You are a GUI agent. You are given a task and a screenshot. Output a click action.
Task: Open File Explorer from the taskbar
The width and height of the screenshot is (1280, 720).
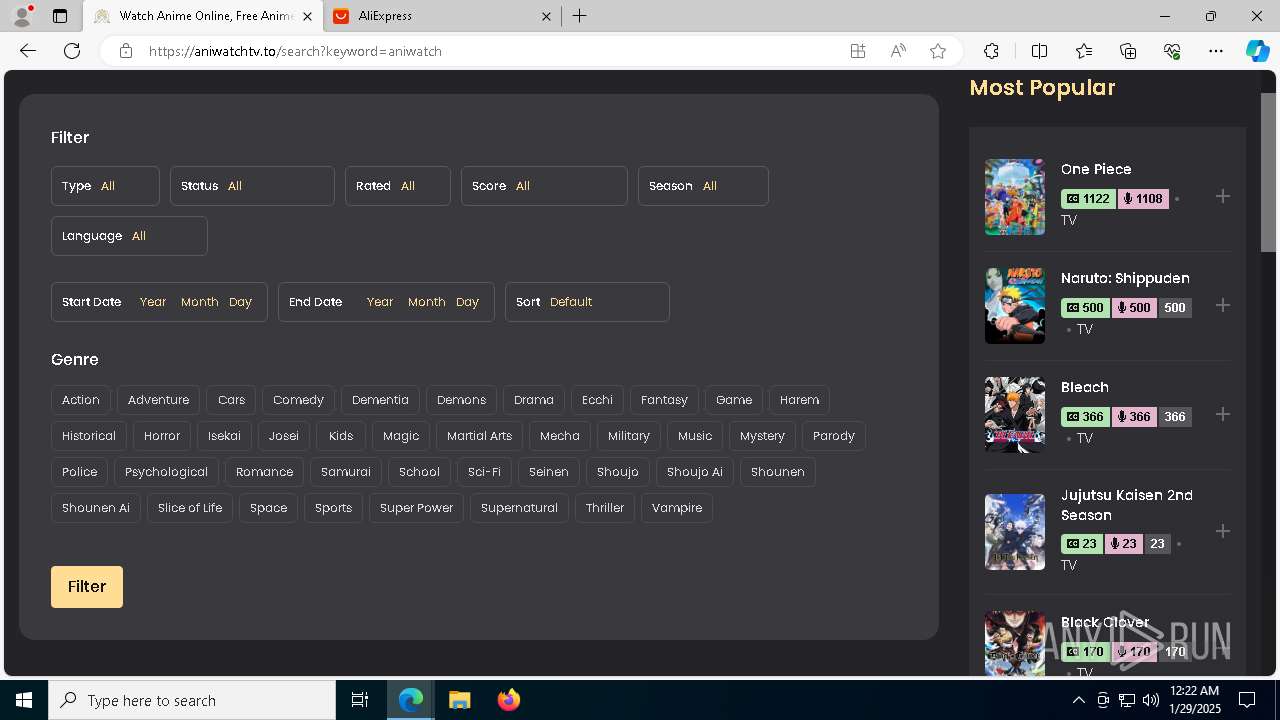(459, 700)
